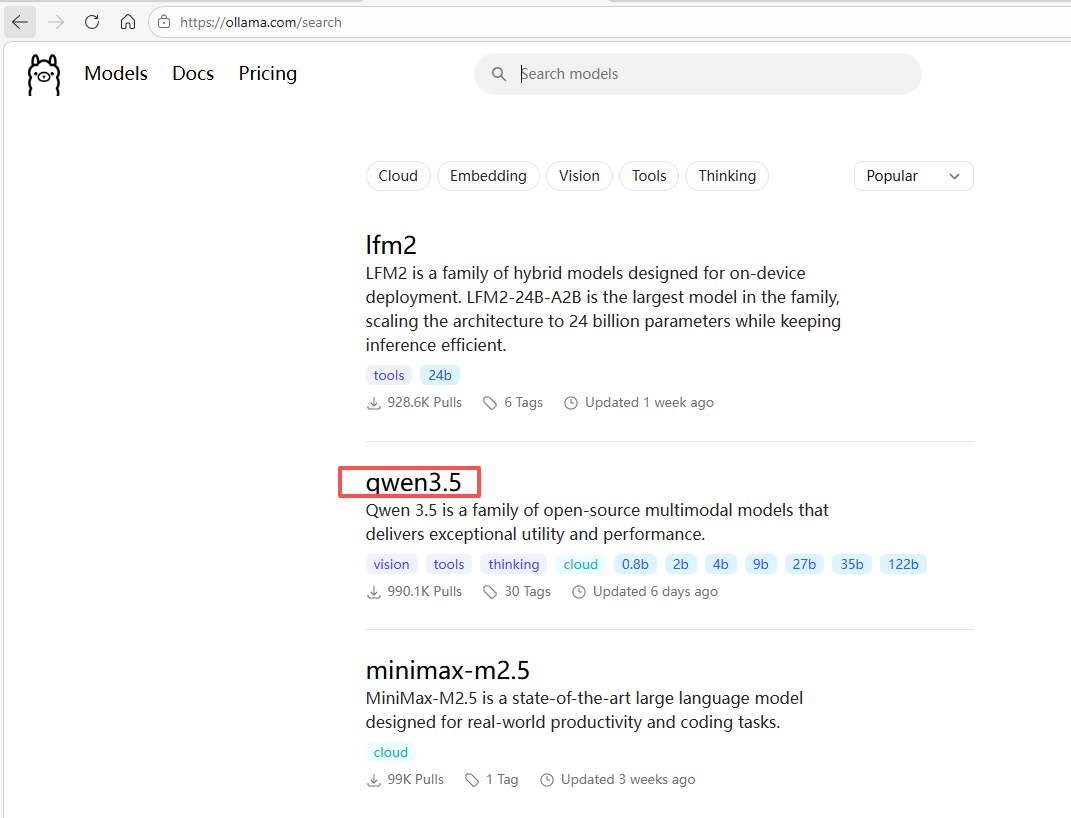
Task: Click 'Updated 3 weeks ago' text
Action: coord(628,780)
